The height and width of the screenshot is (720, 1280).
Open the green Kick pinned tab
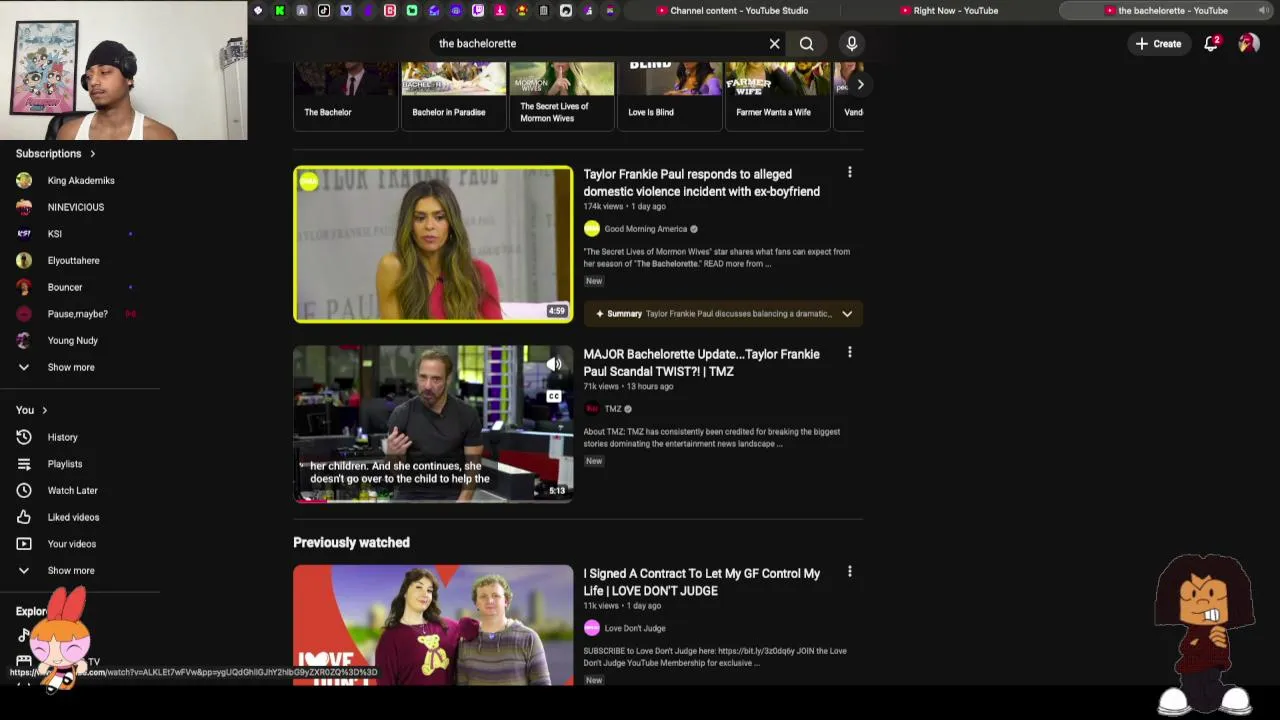point(279,11)
